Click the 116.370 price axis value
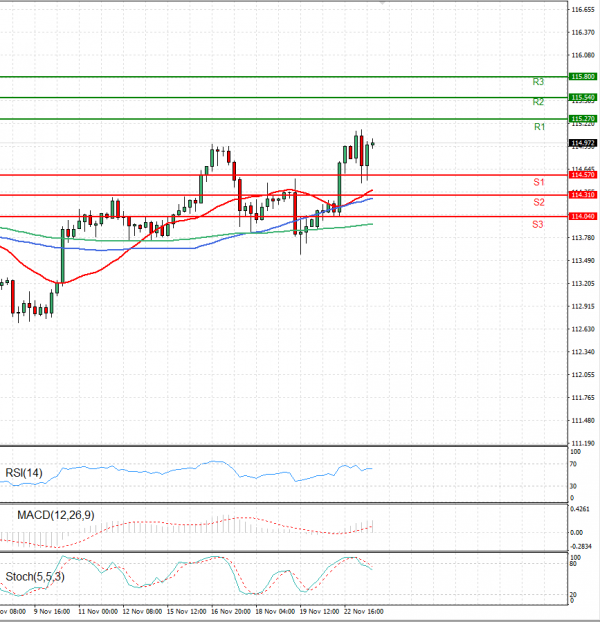The height and width of the screenshot is (622, 600). pos(583,33)
